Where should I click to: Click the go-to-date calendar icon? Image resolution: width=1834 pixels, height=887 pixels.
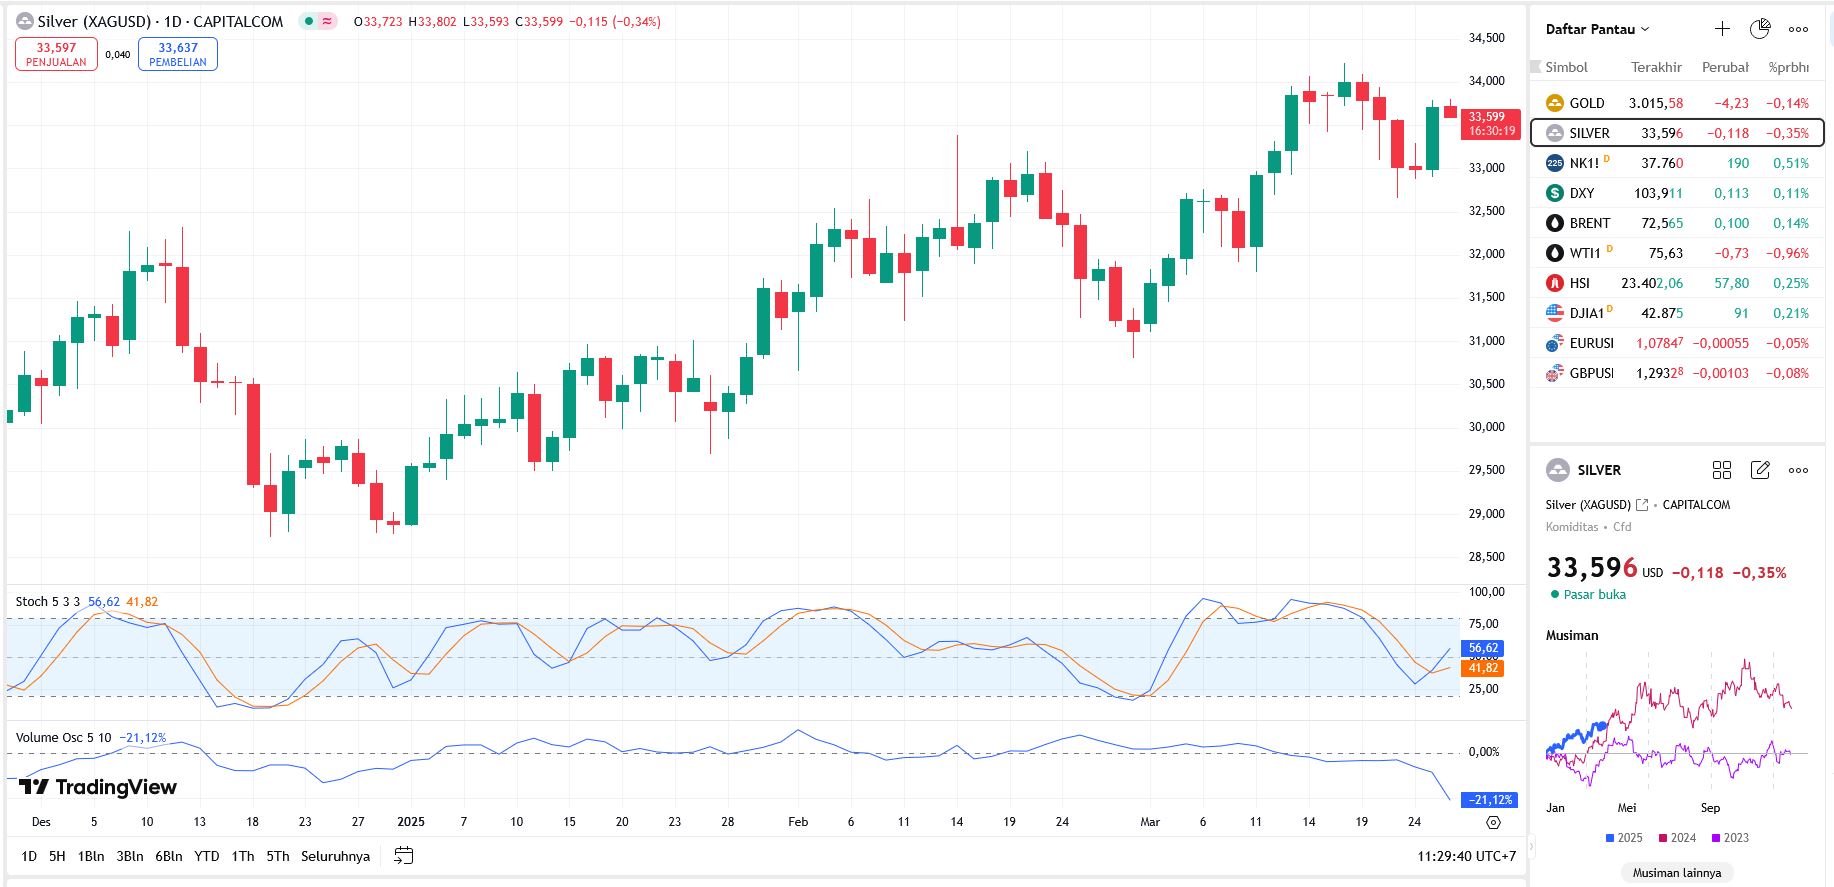click(404, 856)
